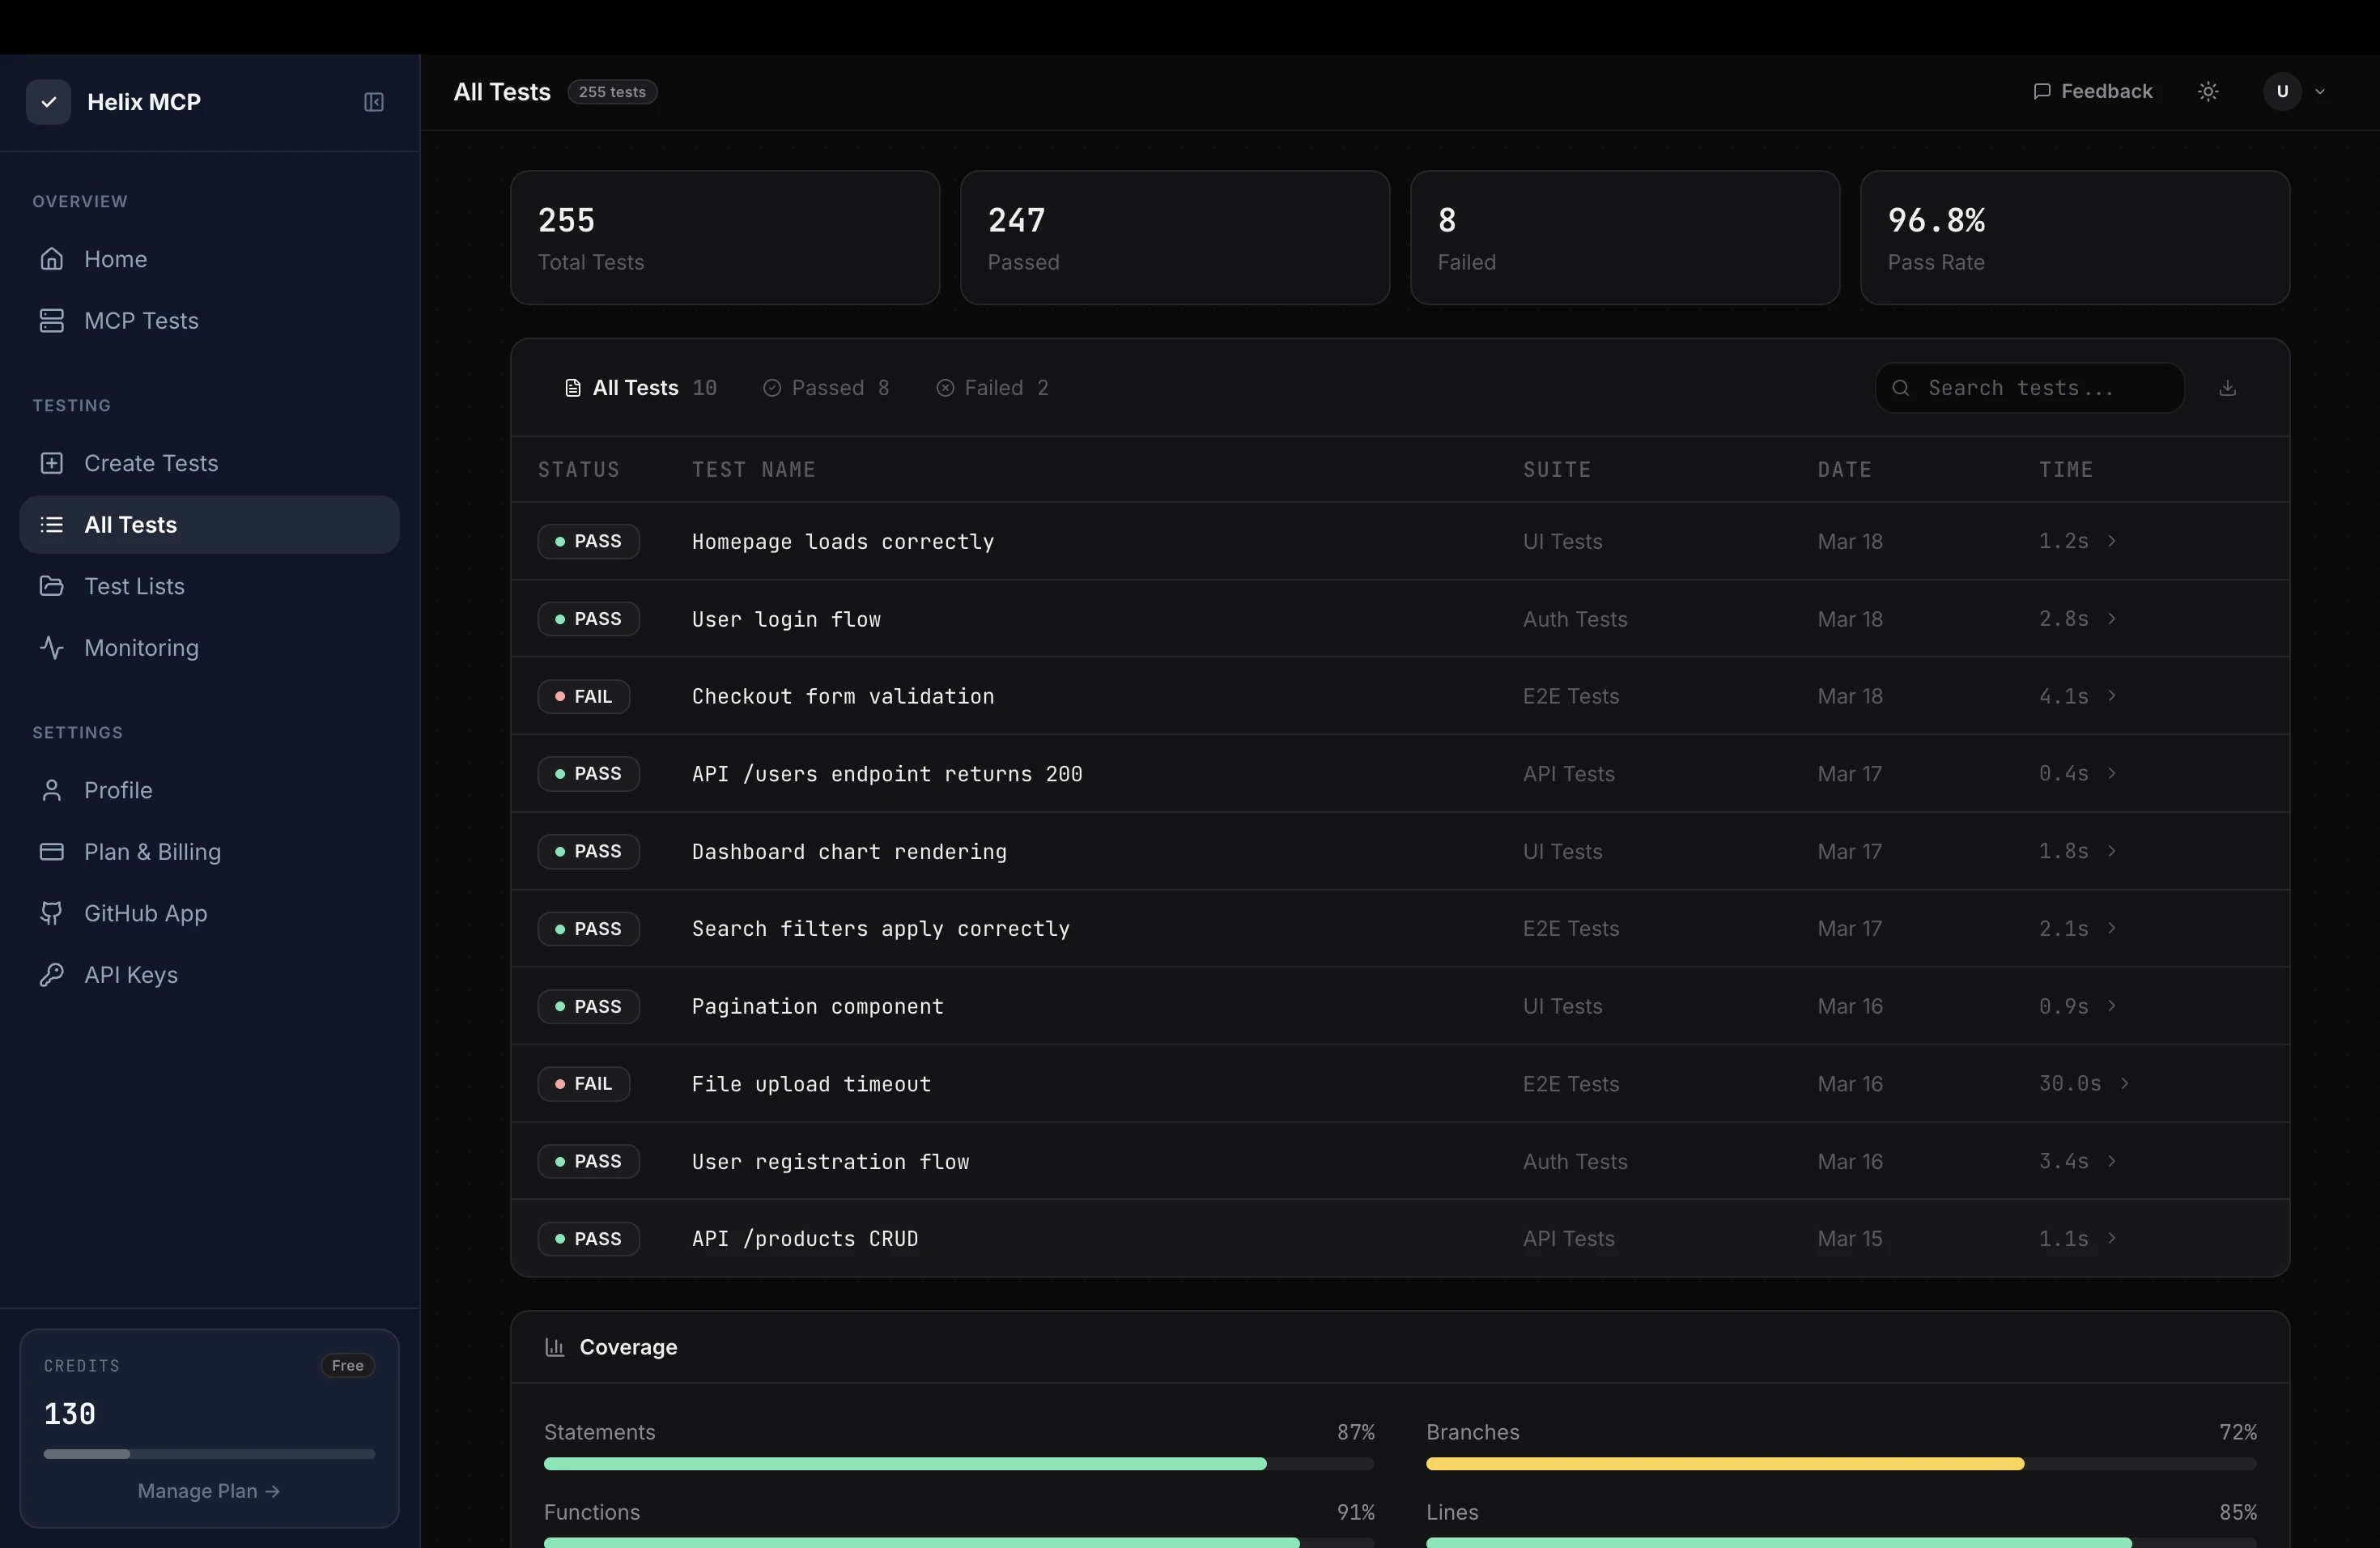This screenshot has width=2380, height=1548.
Task: Click the credits usage progress bar
Action: [209, 1454]
